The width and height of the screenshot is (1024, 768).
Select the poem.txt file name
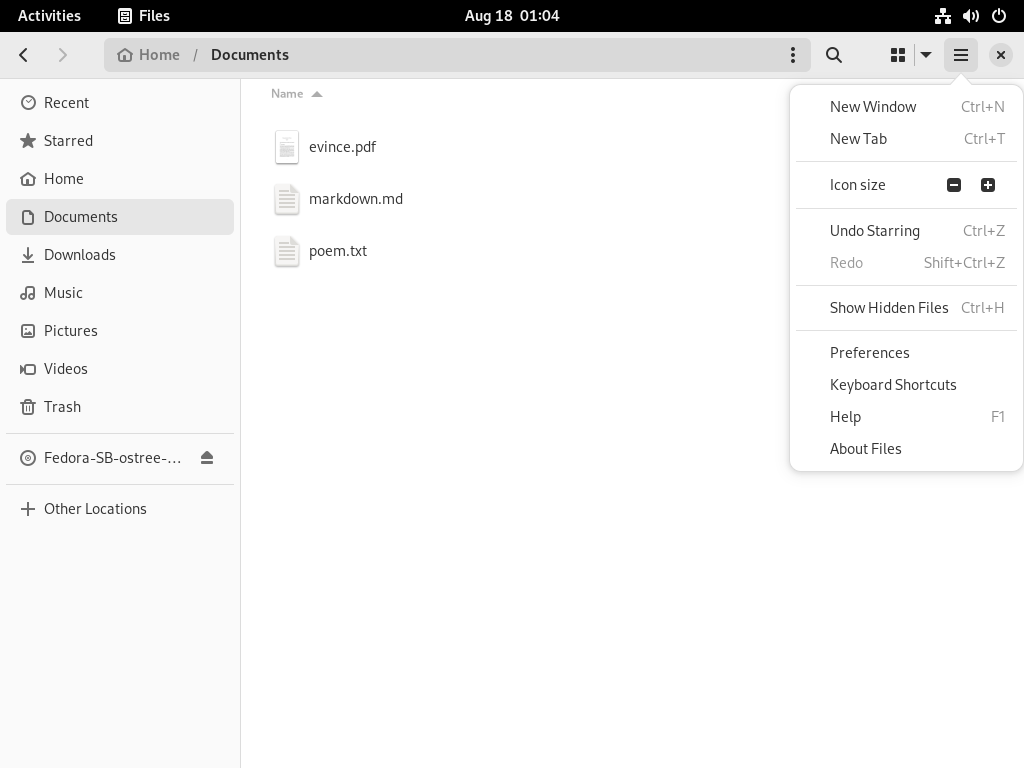[338, 251]
